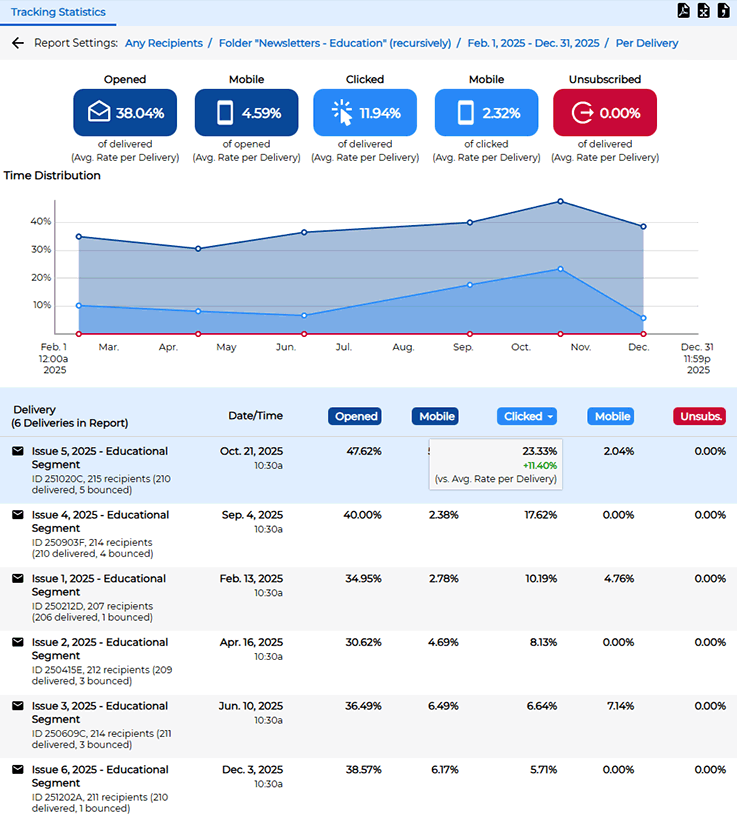The height and width of the screenshot is (822, 737).
Task: Click the back arrow beside Report Settings
Action: (x=17, y=43)
